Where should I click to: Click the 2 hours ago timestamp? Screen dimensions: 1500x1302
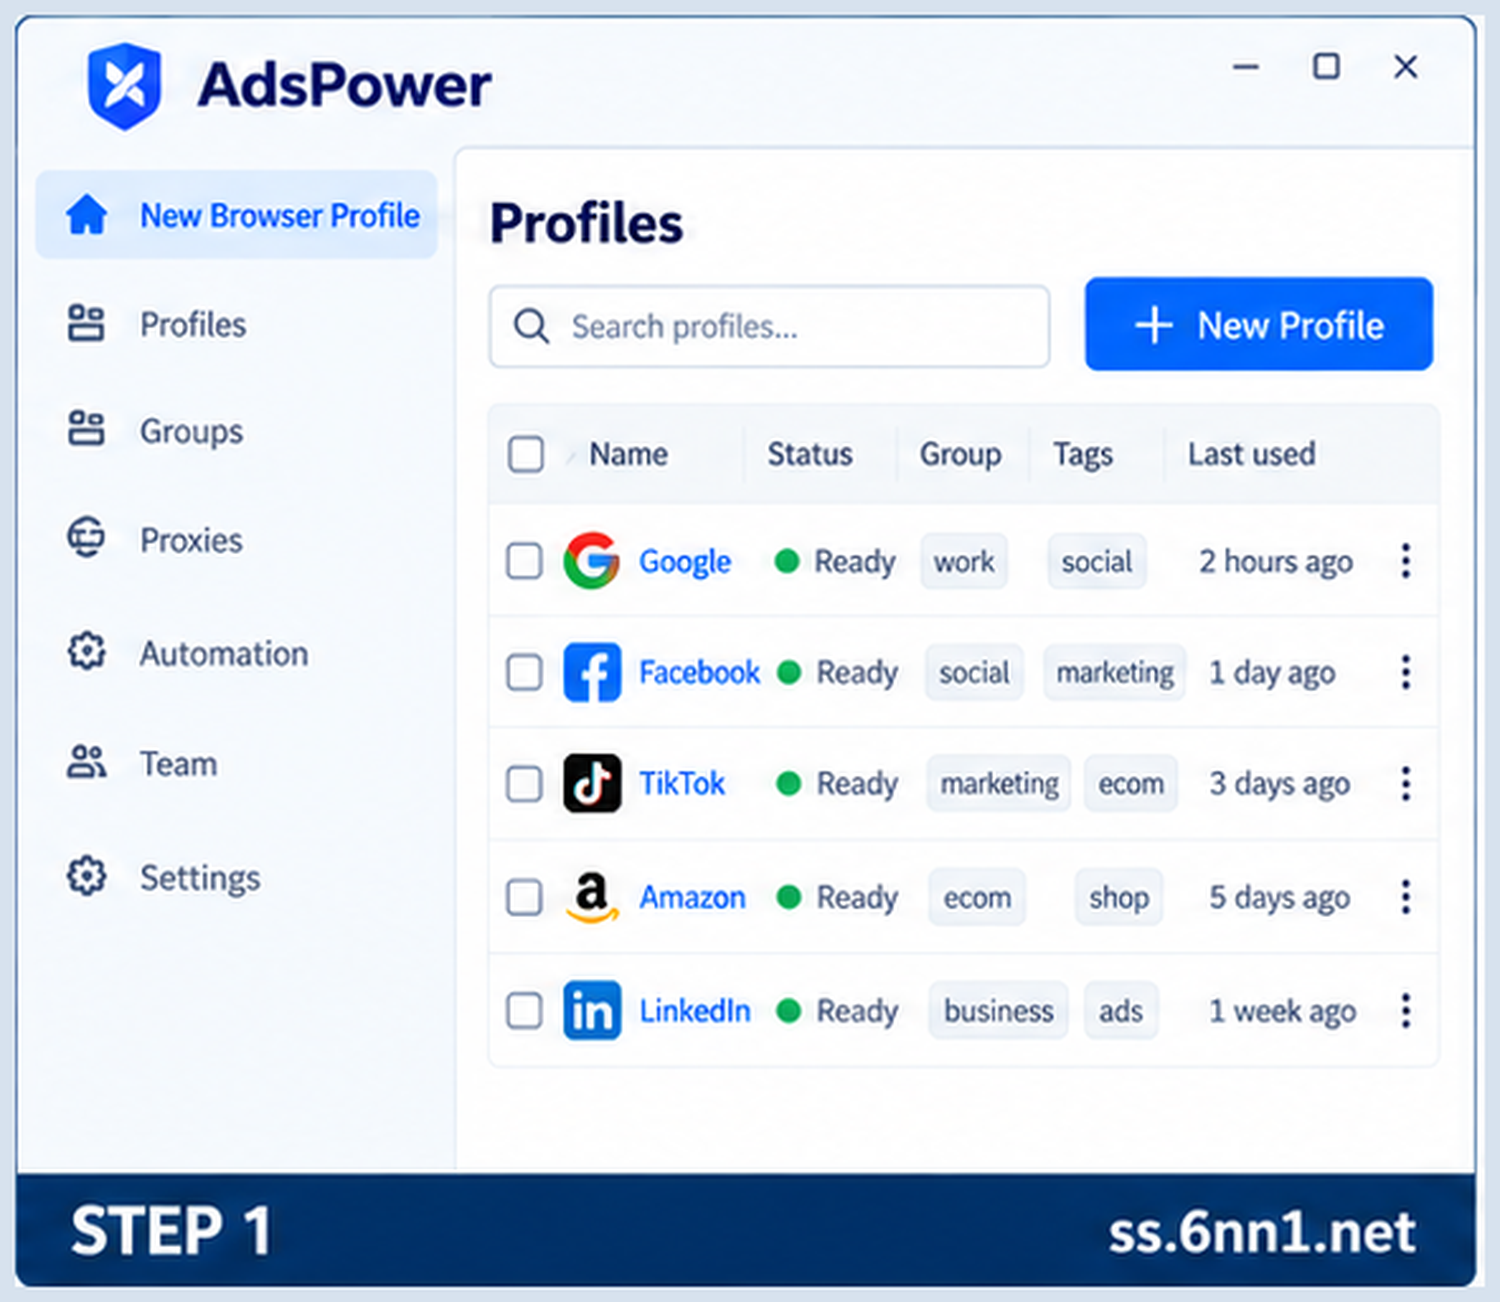click(x=1276, y=562)
